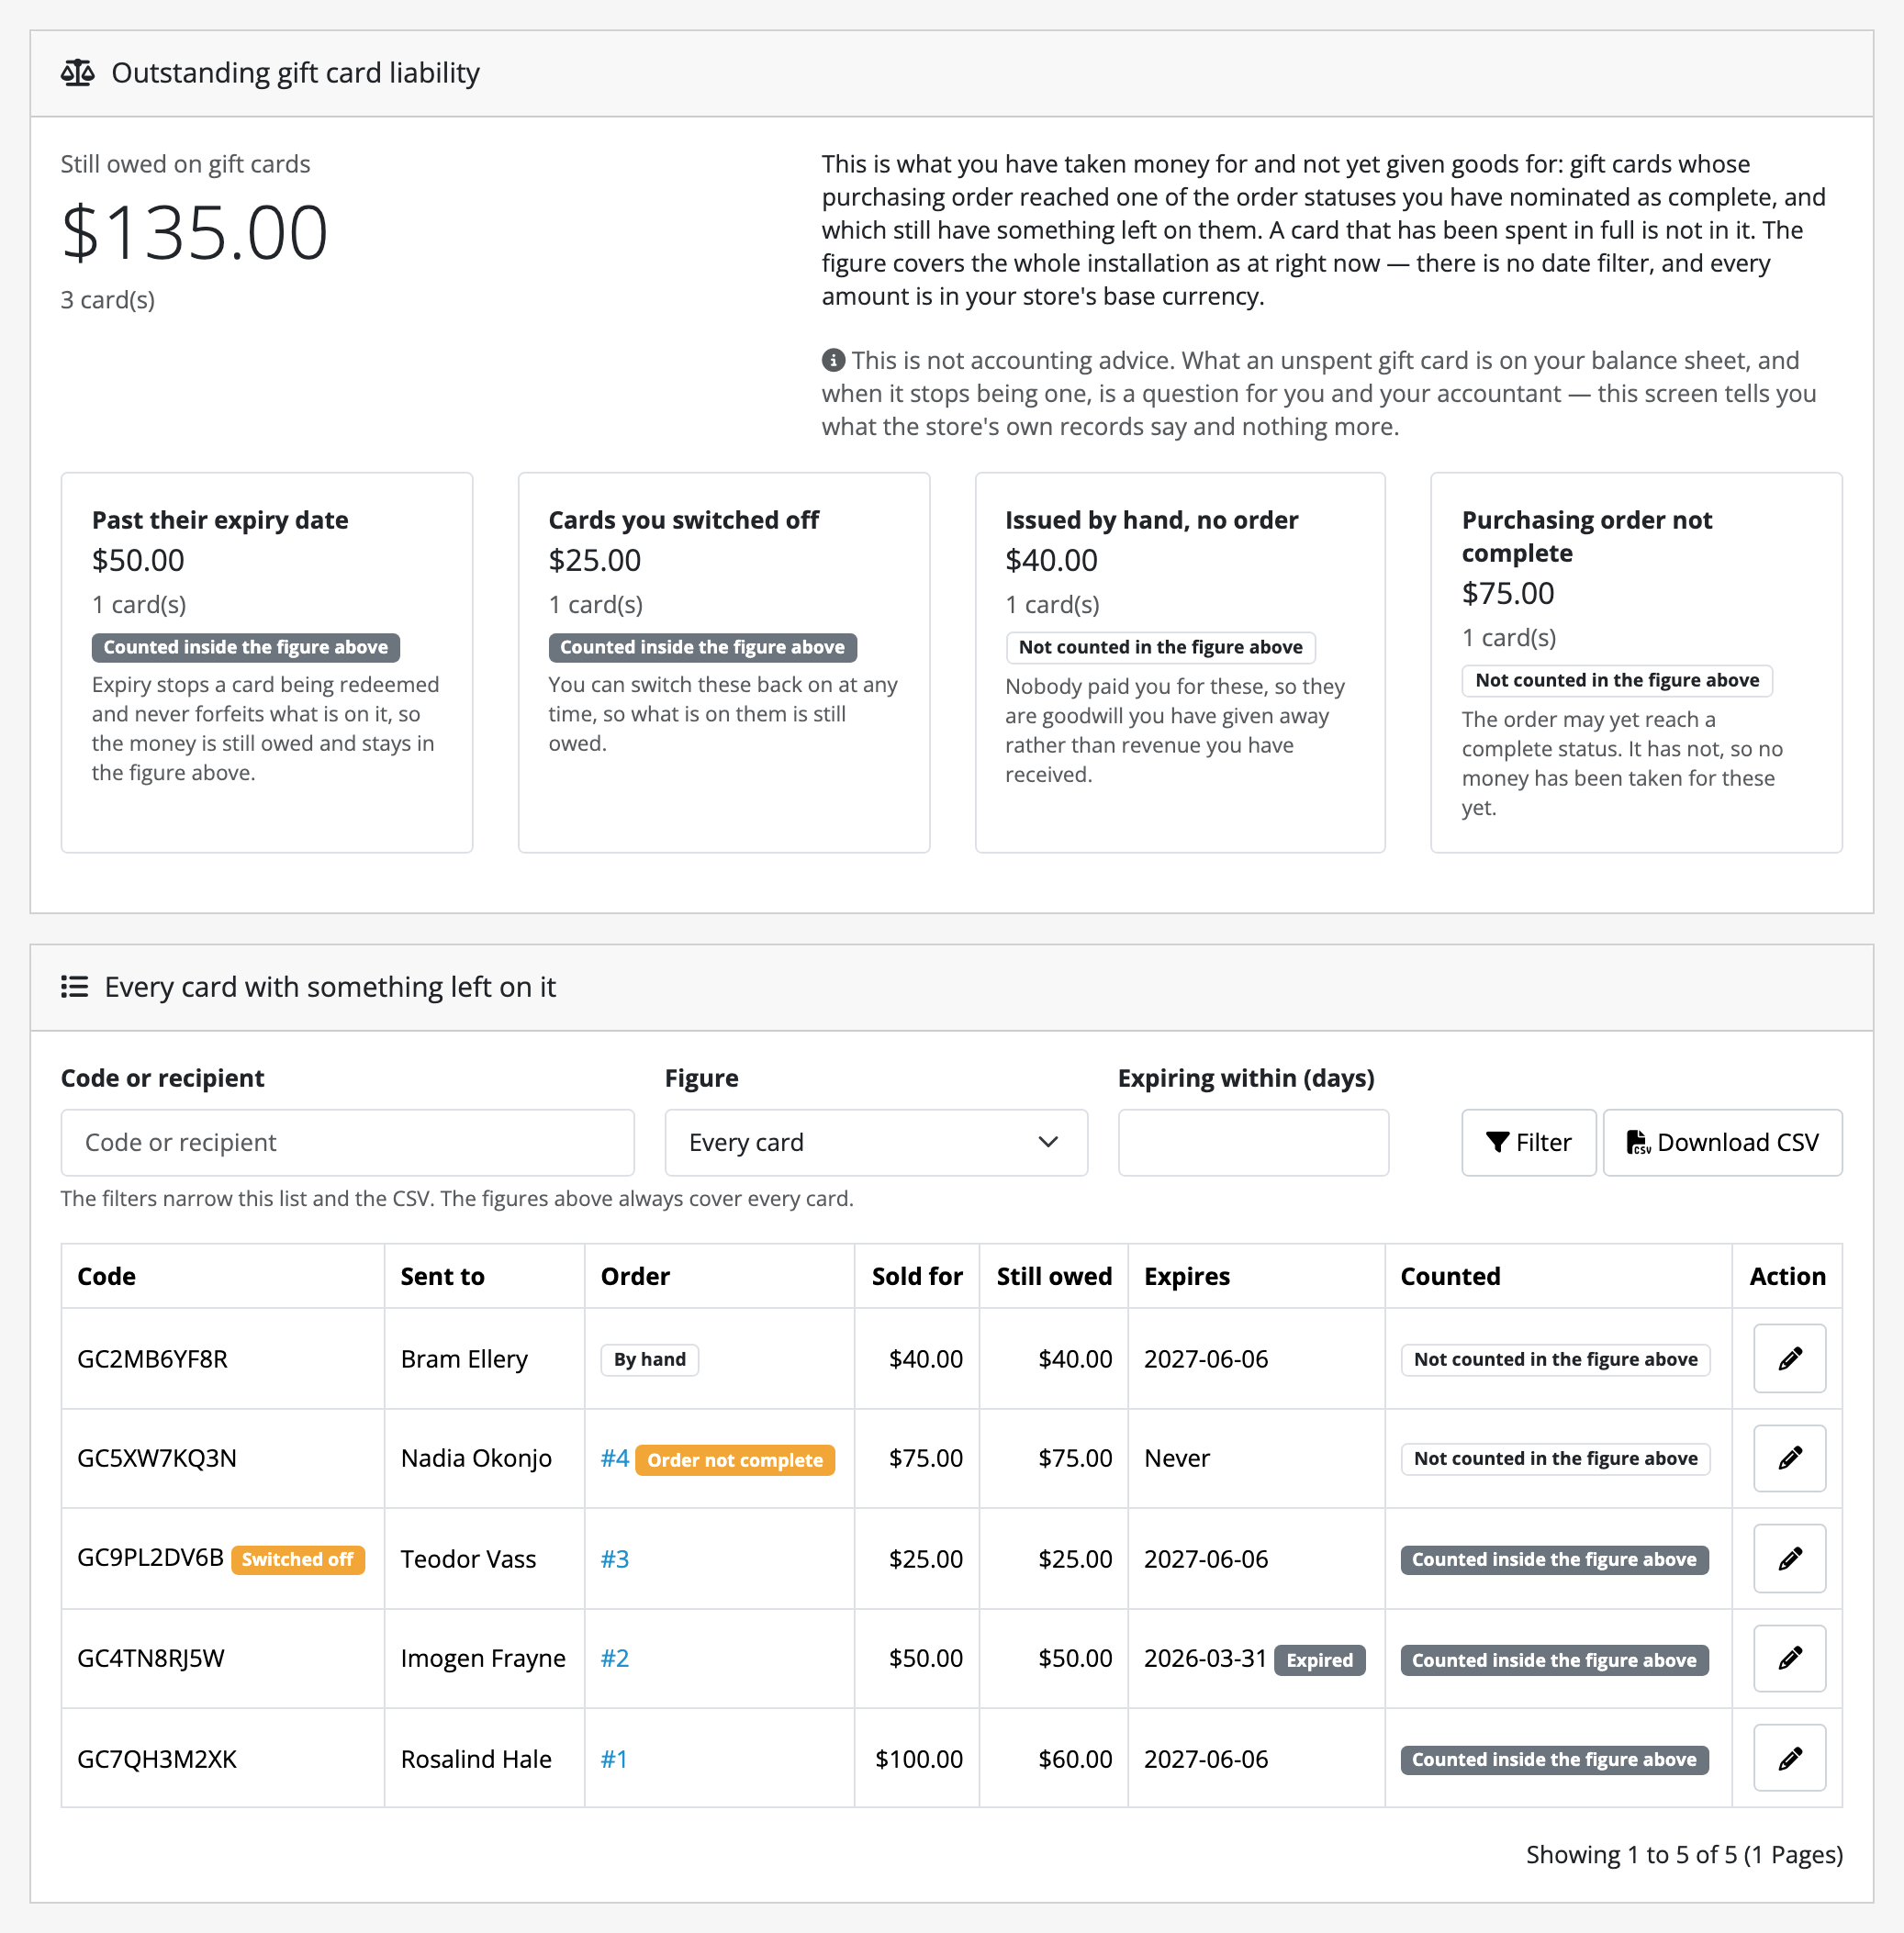Open order #1 link for Rosalind Hale
This screenshot has height=1933, width=1904.
pos(613,1759)
